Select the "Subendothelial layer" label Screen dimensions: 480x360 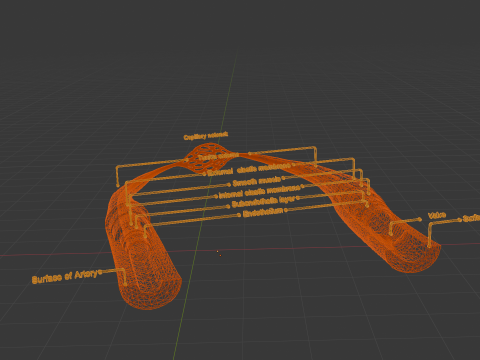pyautogui.click(x=263, y=201)
